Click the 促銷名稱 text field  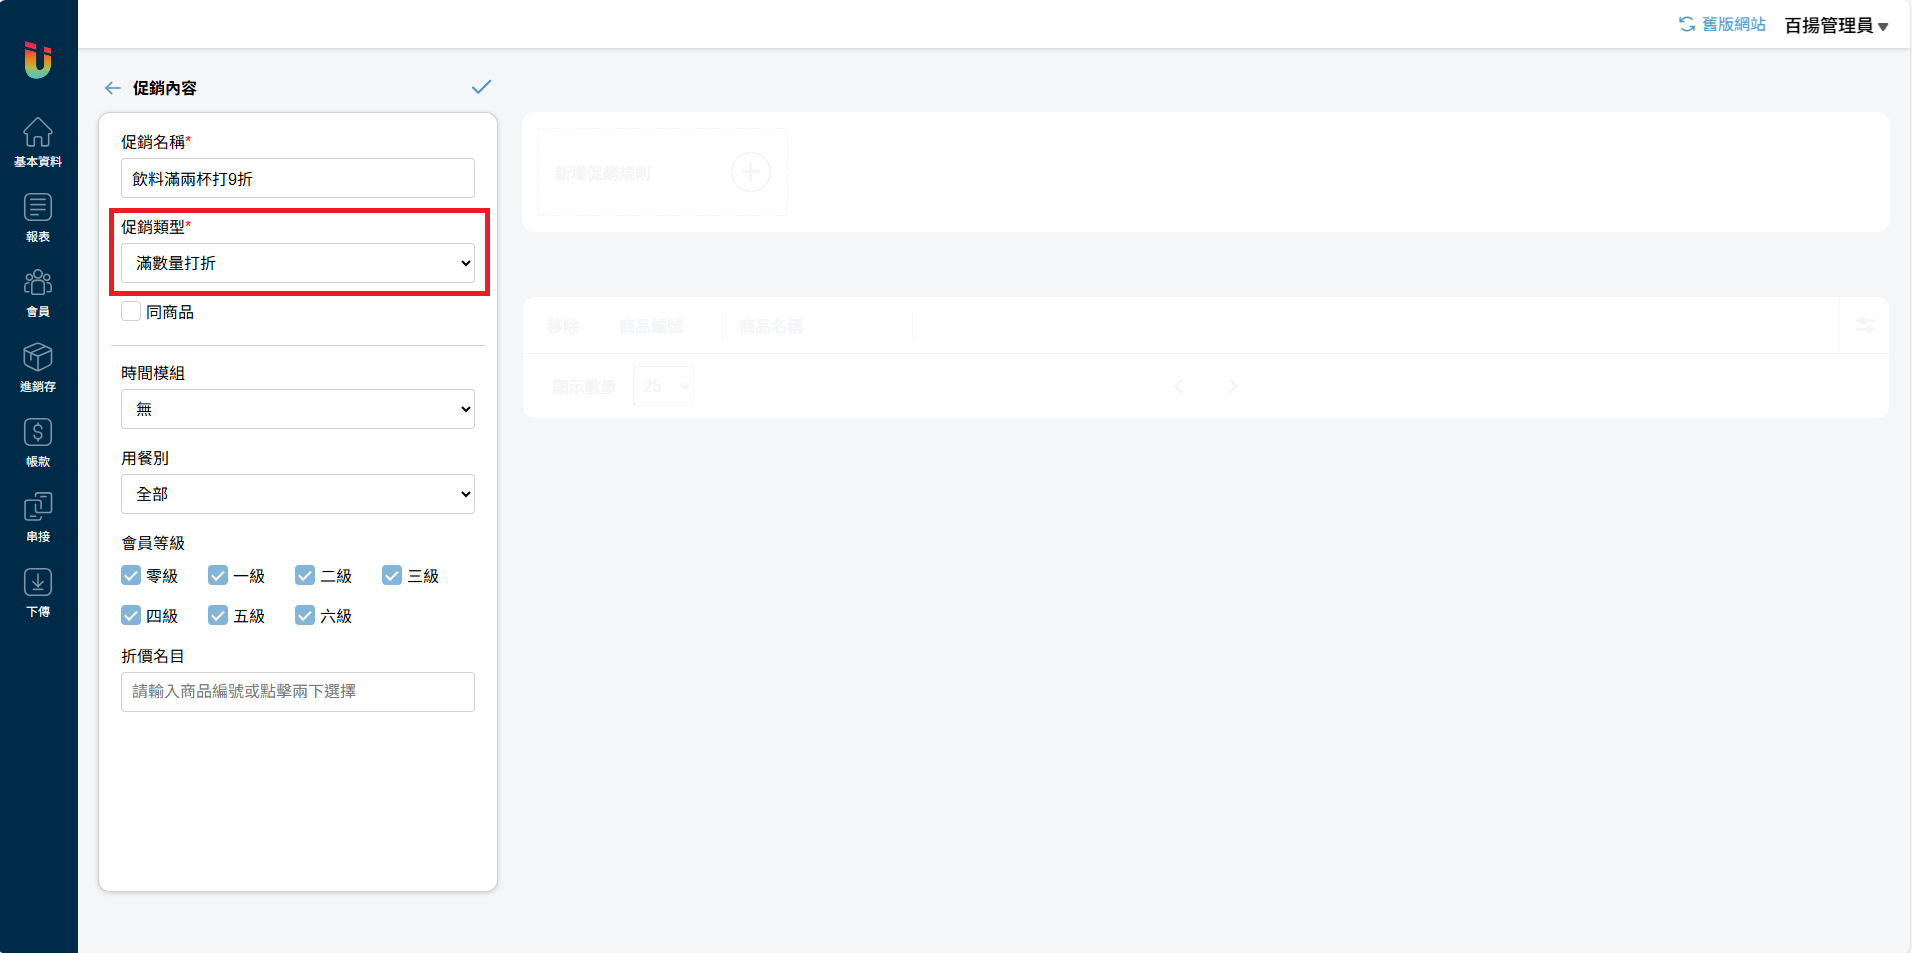click(298, 178)
